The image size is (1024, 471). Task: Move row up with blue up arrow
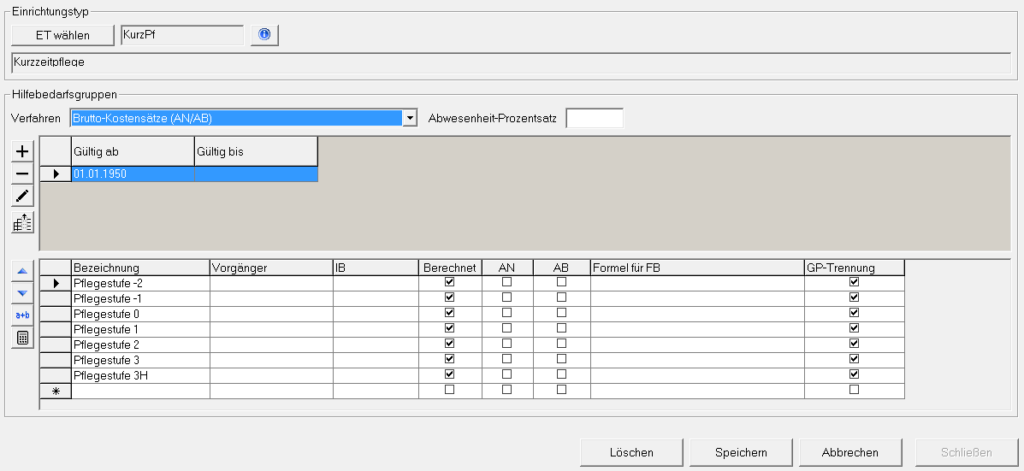point(22,271)
